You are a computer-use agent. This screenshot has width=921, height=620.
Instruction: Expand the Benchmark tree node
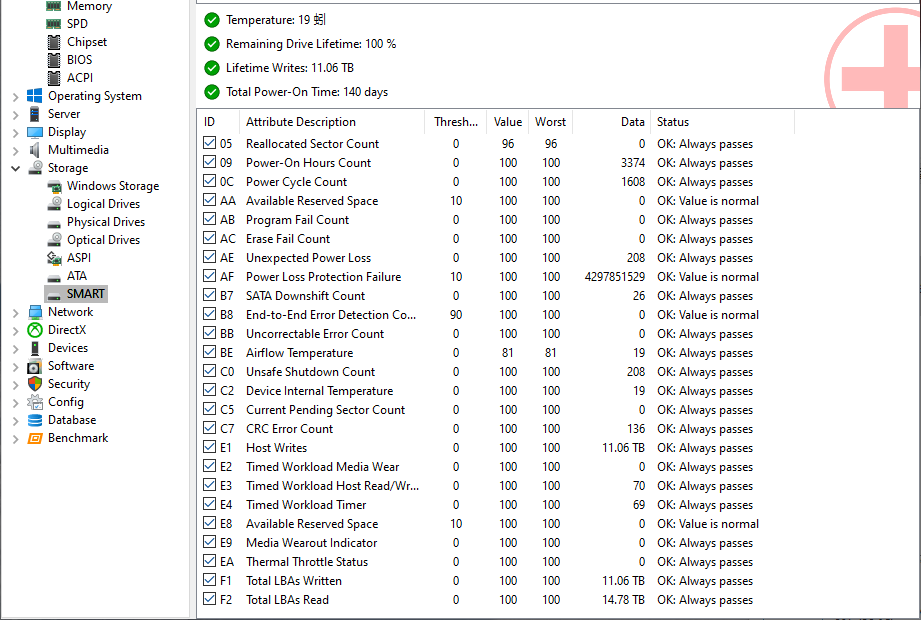pyautogui.click(x=15, y=439)
